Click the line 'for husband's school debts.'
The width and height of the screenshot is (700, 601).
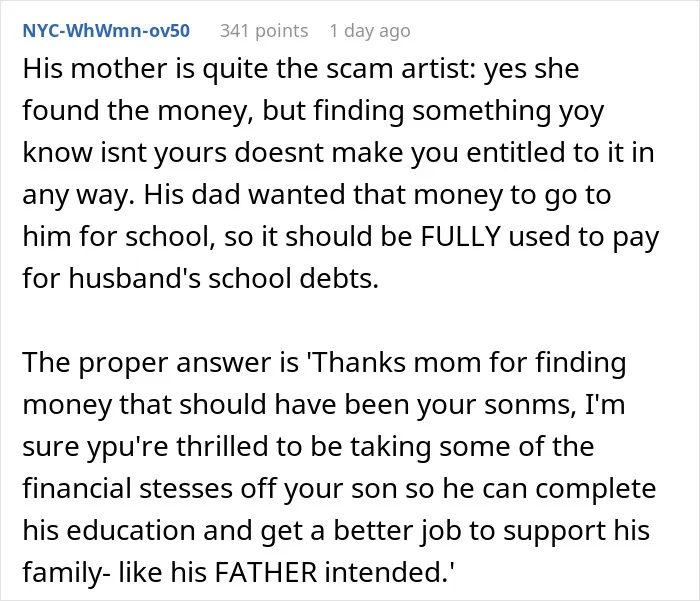[200, 278]
